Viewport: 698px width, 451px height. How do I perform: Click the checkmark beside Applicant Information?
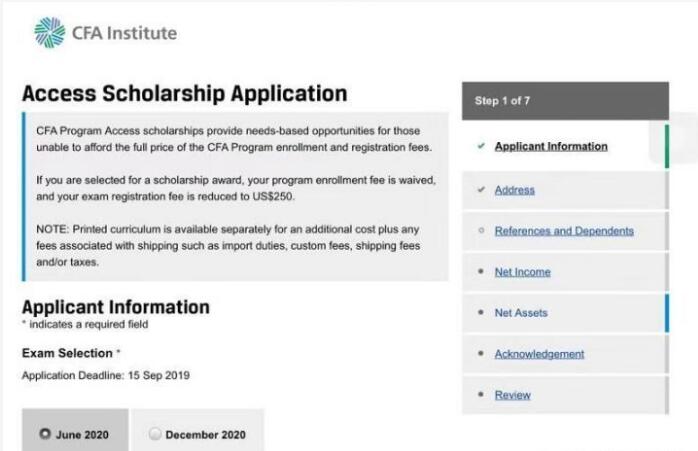tap(482, 146)
